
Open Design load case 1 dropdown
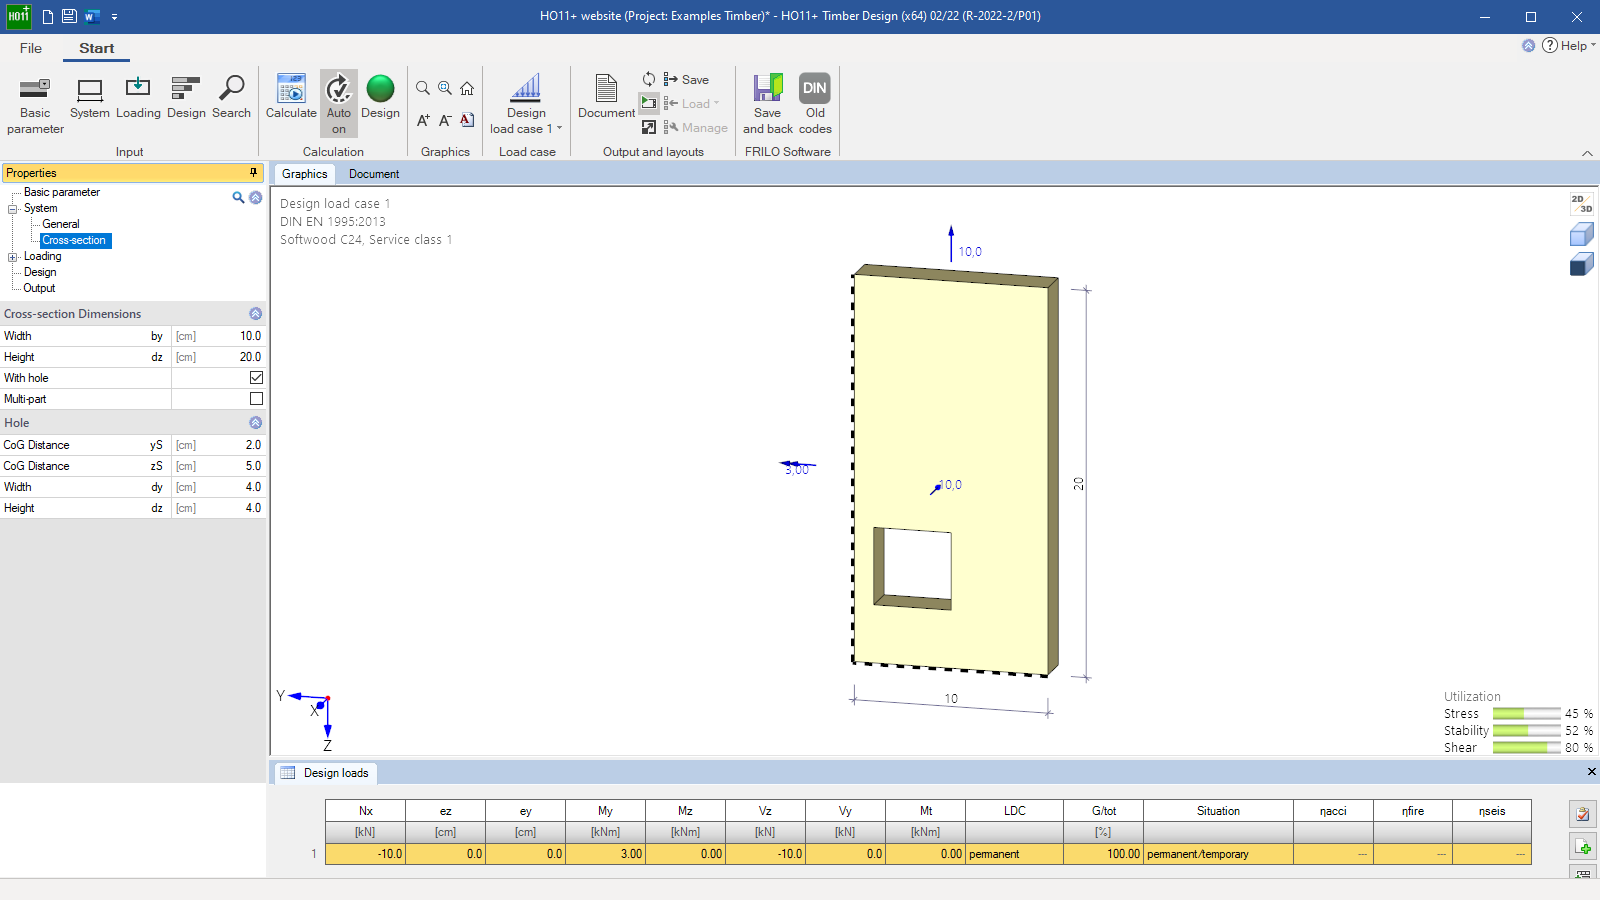click(526, 104)
